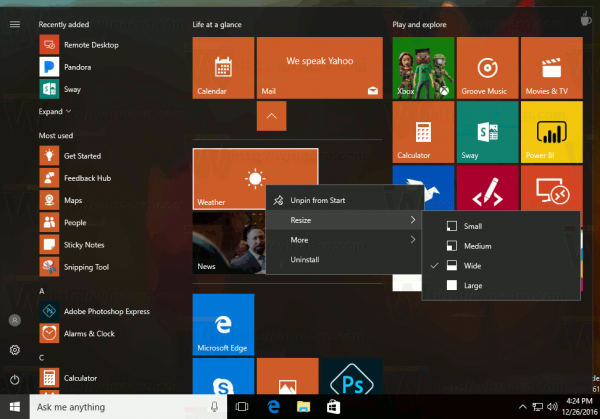Open the Photoshop Express tile
This screenshot has height=419, width=600.
pos(352,376)
